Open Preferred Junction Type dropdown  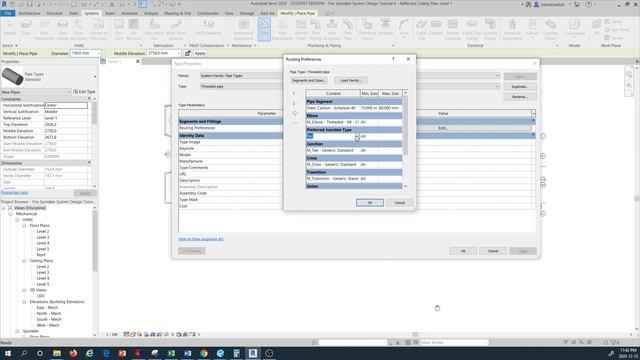[357, 136]
